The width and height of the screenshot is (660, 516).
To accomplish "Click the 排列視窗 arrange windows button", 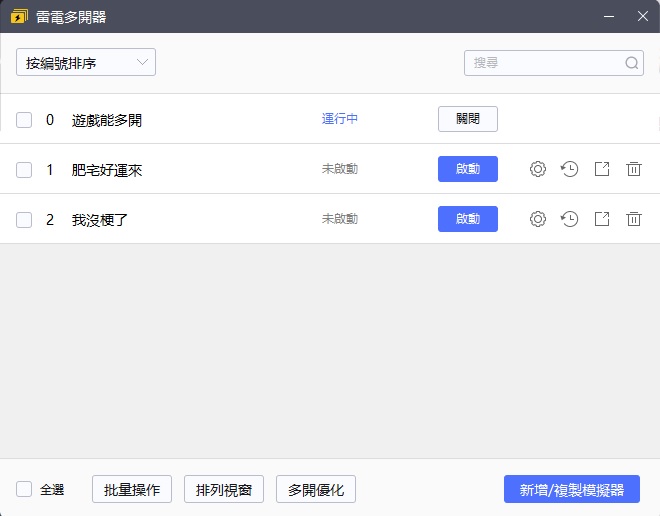I will [x=224, y=489].
